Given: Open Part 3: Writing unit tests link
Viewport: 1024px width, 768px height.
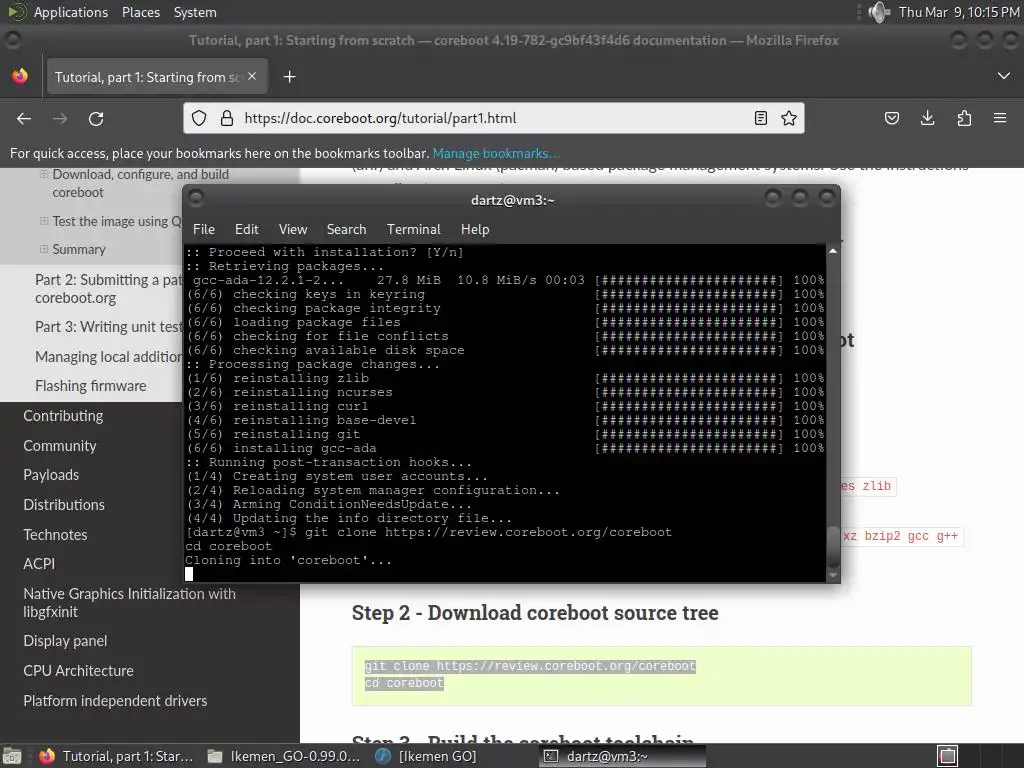Looking at the screenshot, I should pyautogui.click(x=108, y=327).
